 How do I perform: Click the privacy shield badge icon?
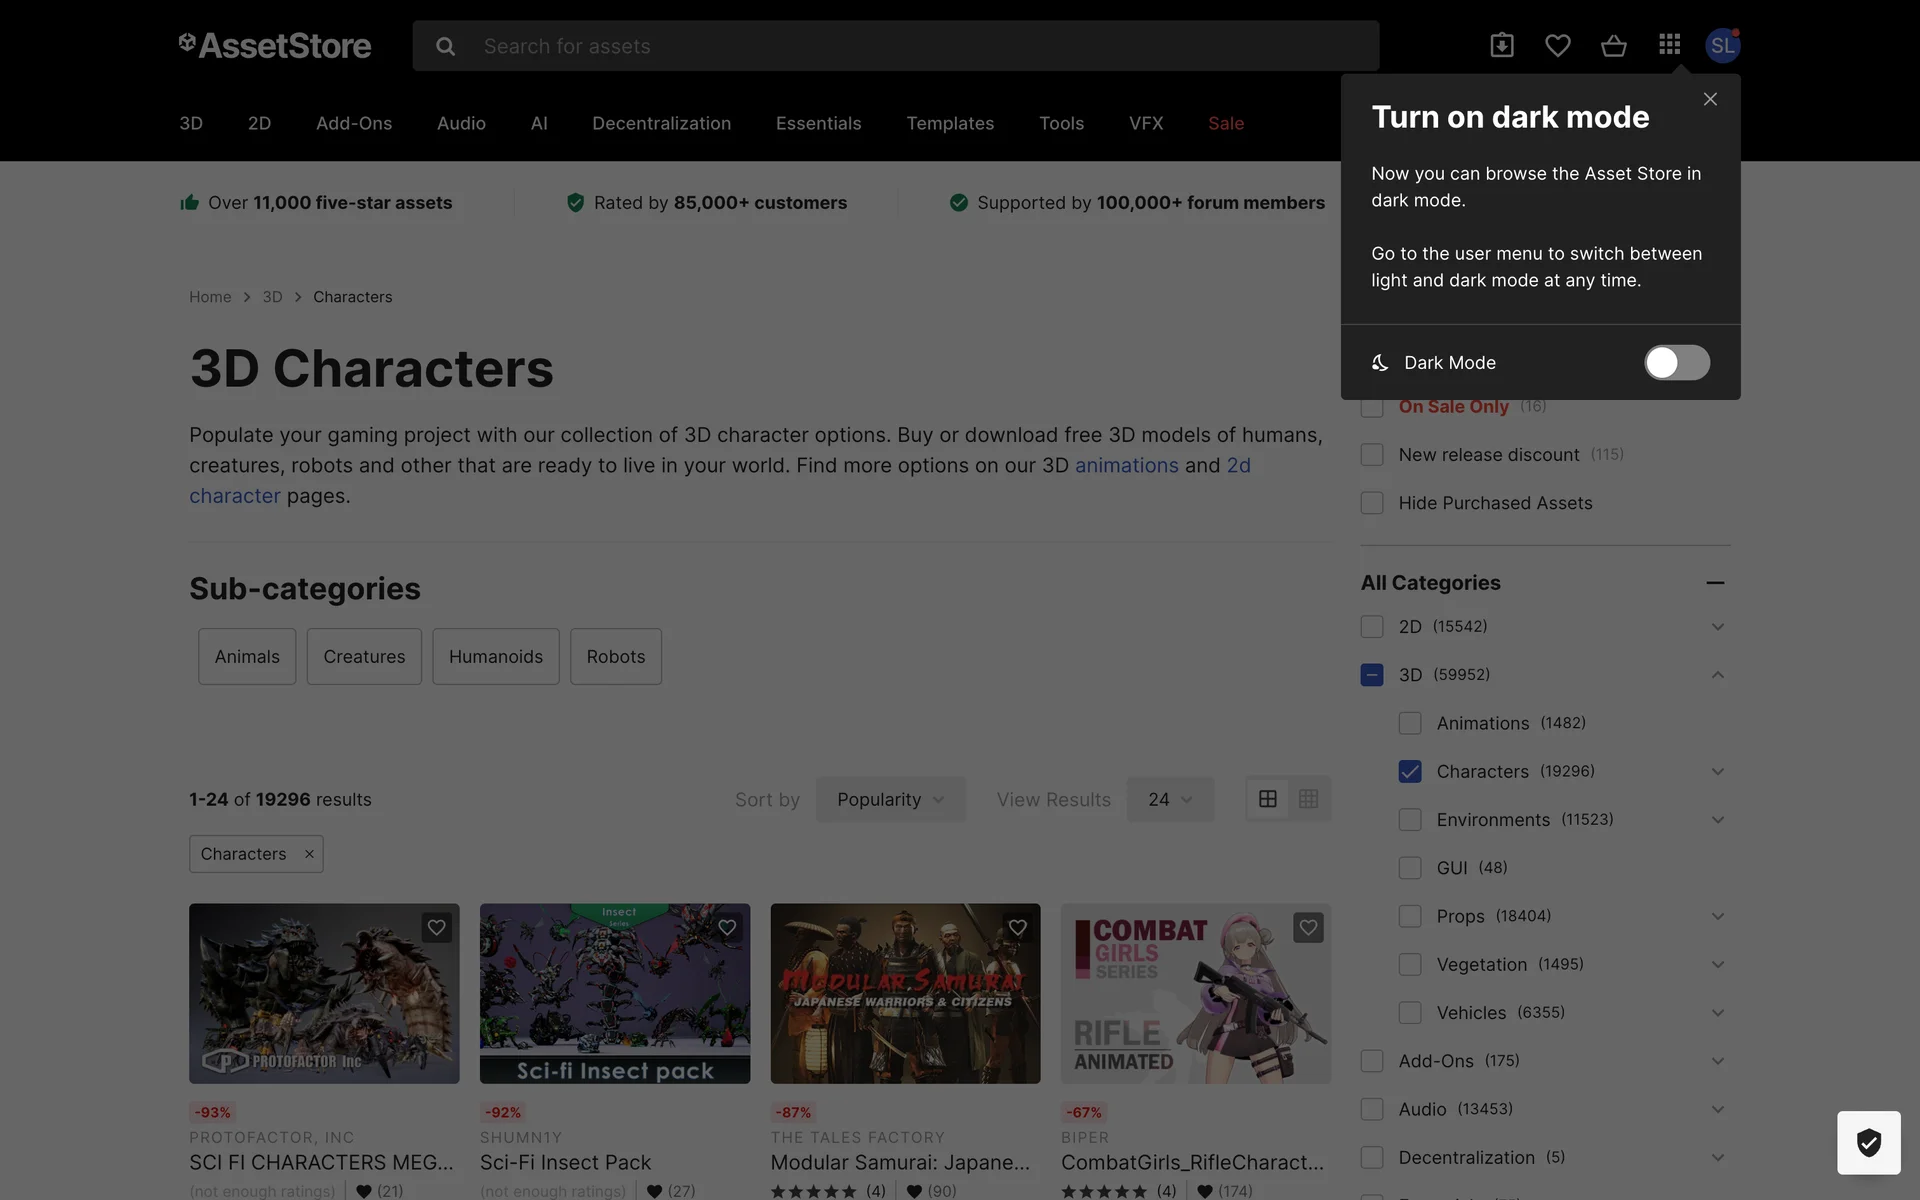[x=1868, y=1142]
